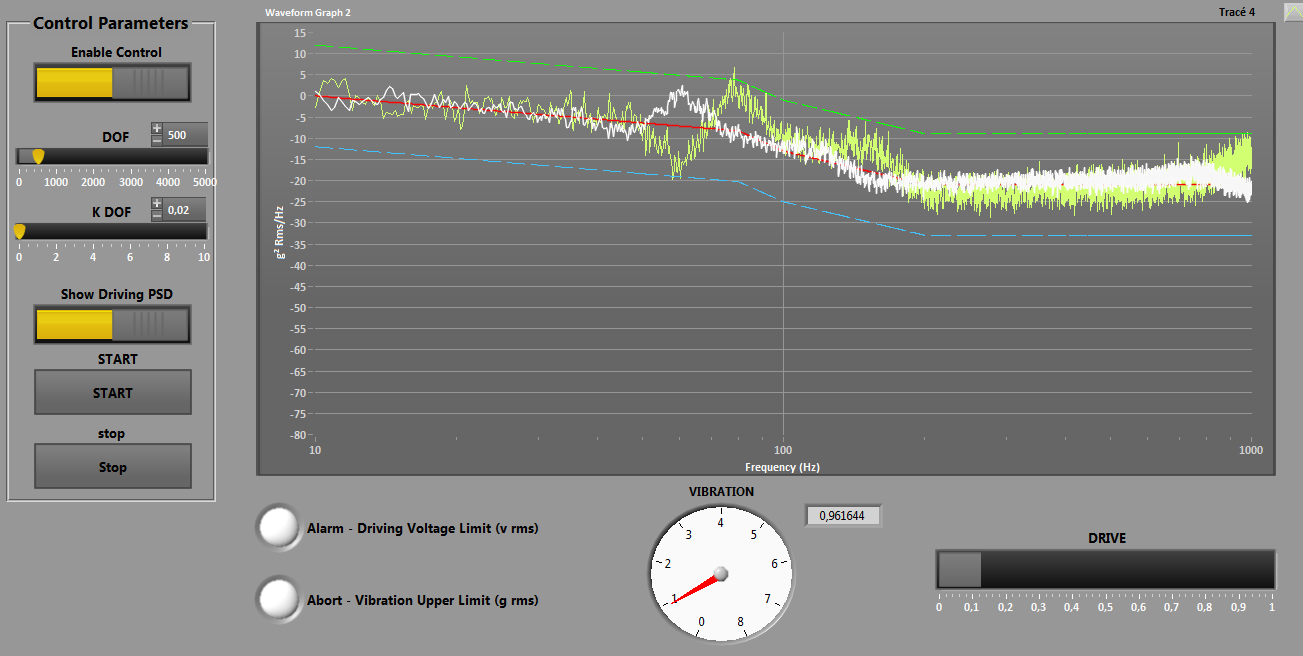
Task: Toggle the Show Driving PSD switch
Action: pyautogui.click(x=112, y=324)
